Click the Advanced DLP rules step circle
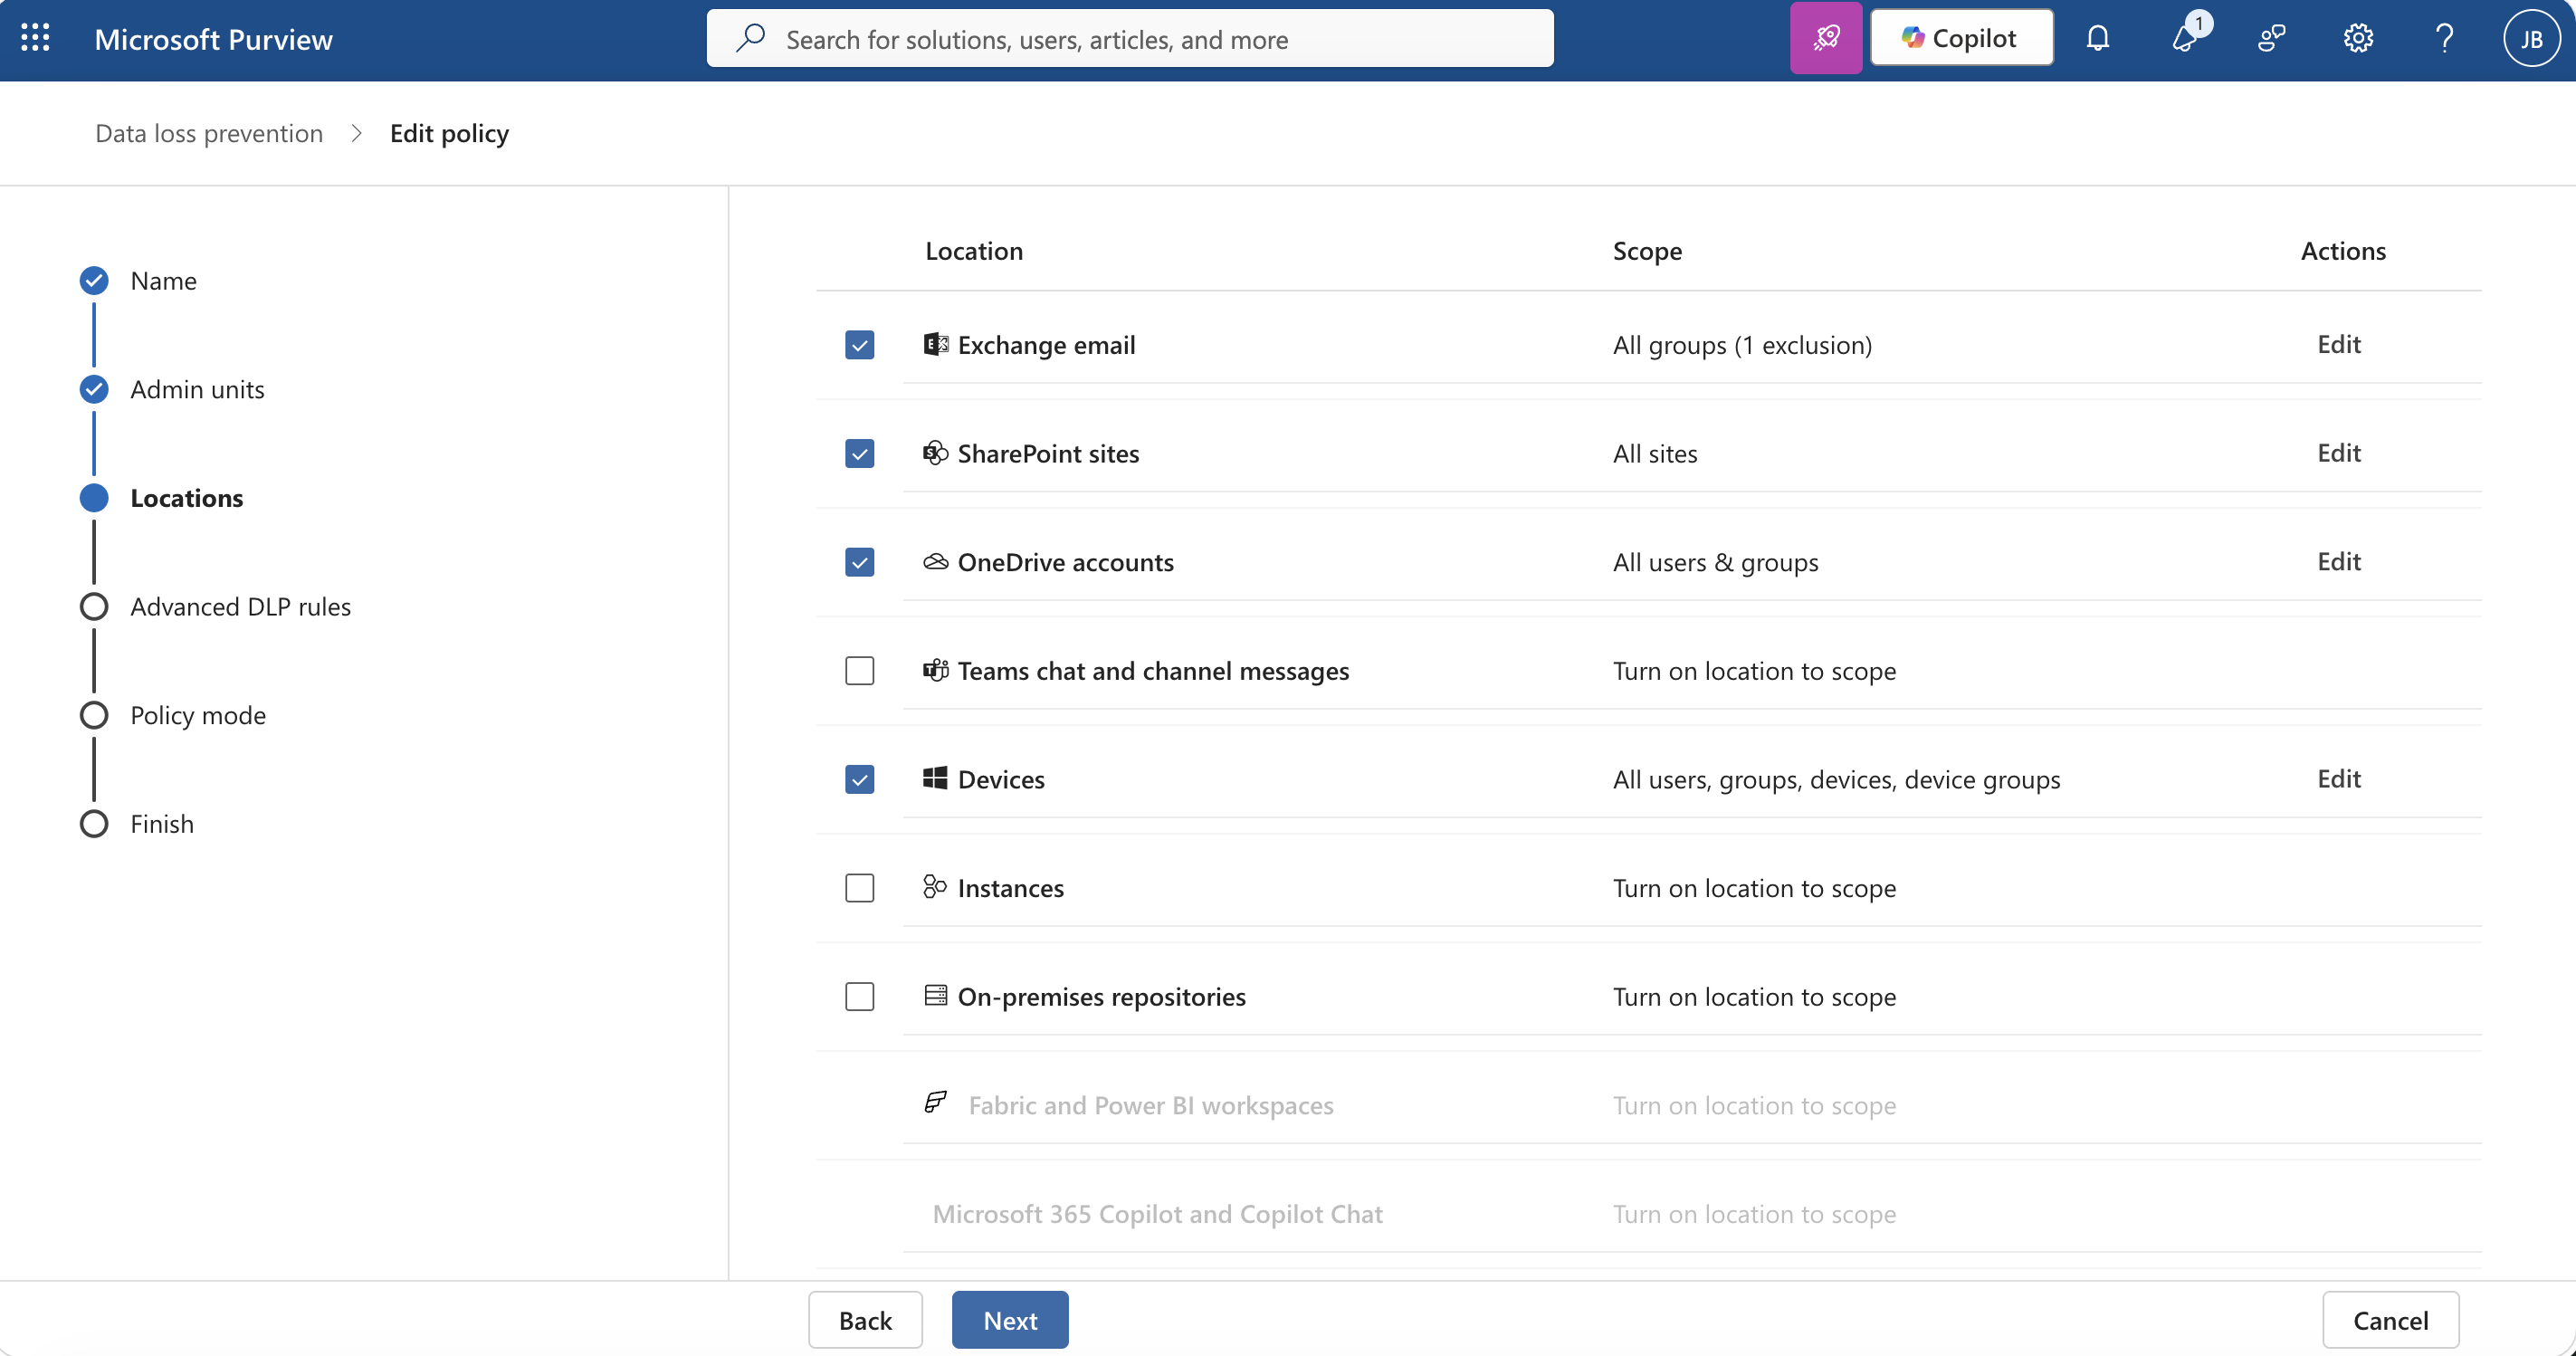This screenshot has width=2576, height=1356. click(x=94, y=607)
